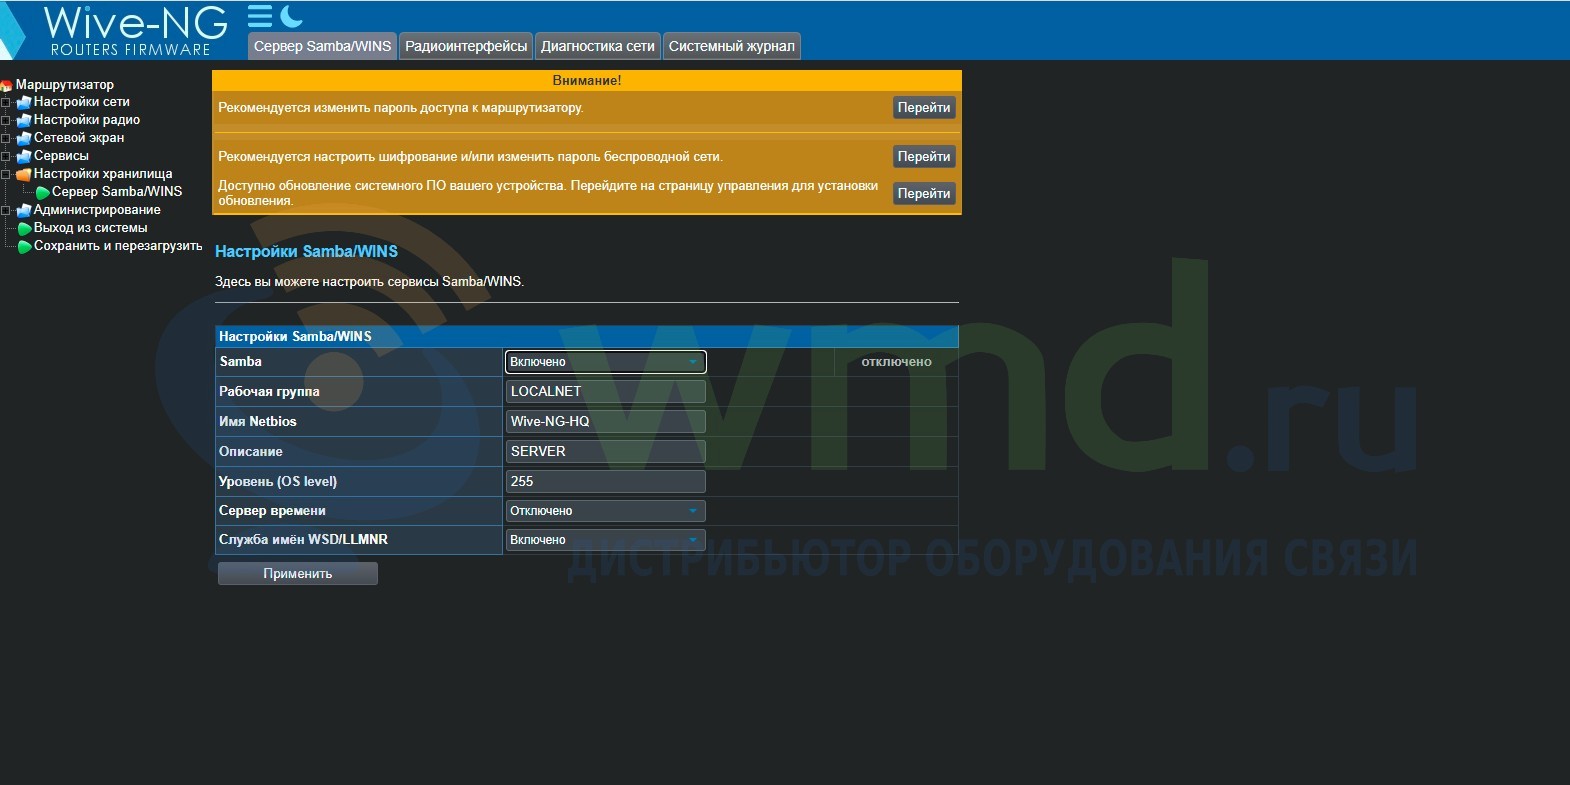Click the Уровень (OS level) field showing 255
Image resolution: width=1570 pixels, height=785 pixels.
[x=605, y=482]
